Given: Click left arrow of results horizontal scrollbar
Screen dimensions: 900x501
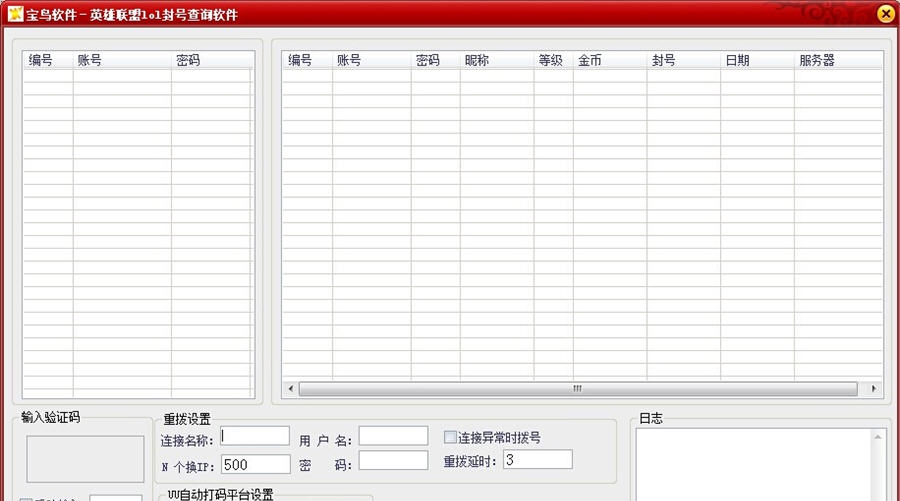Looking at the screenshot, I should 290,389.
